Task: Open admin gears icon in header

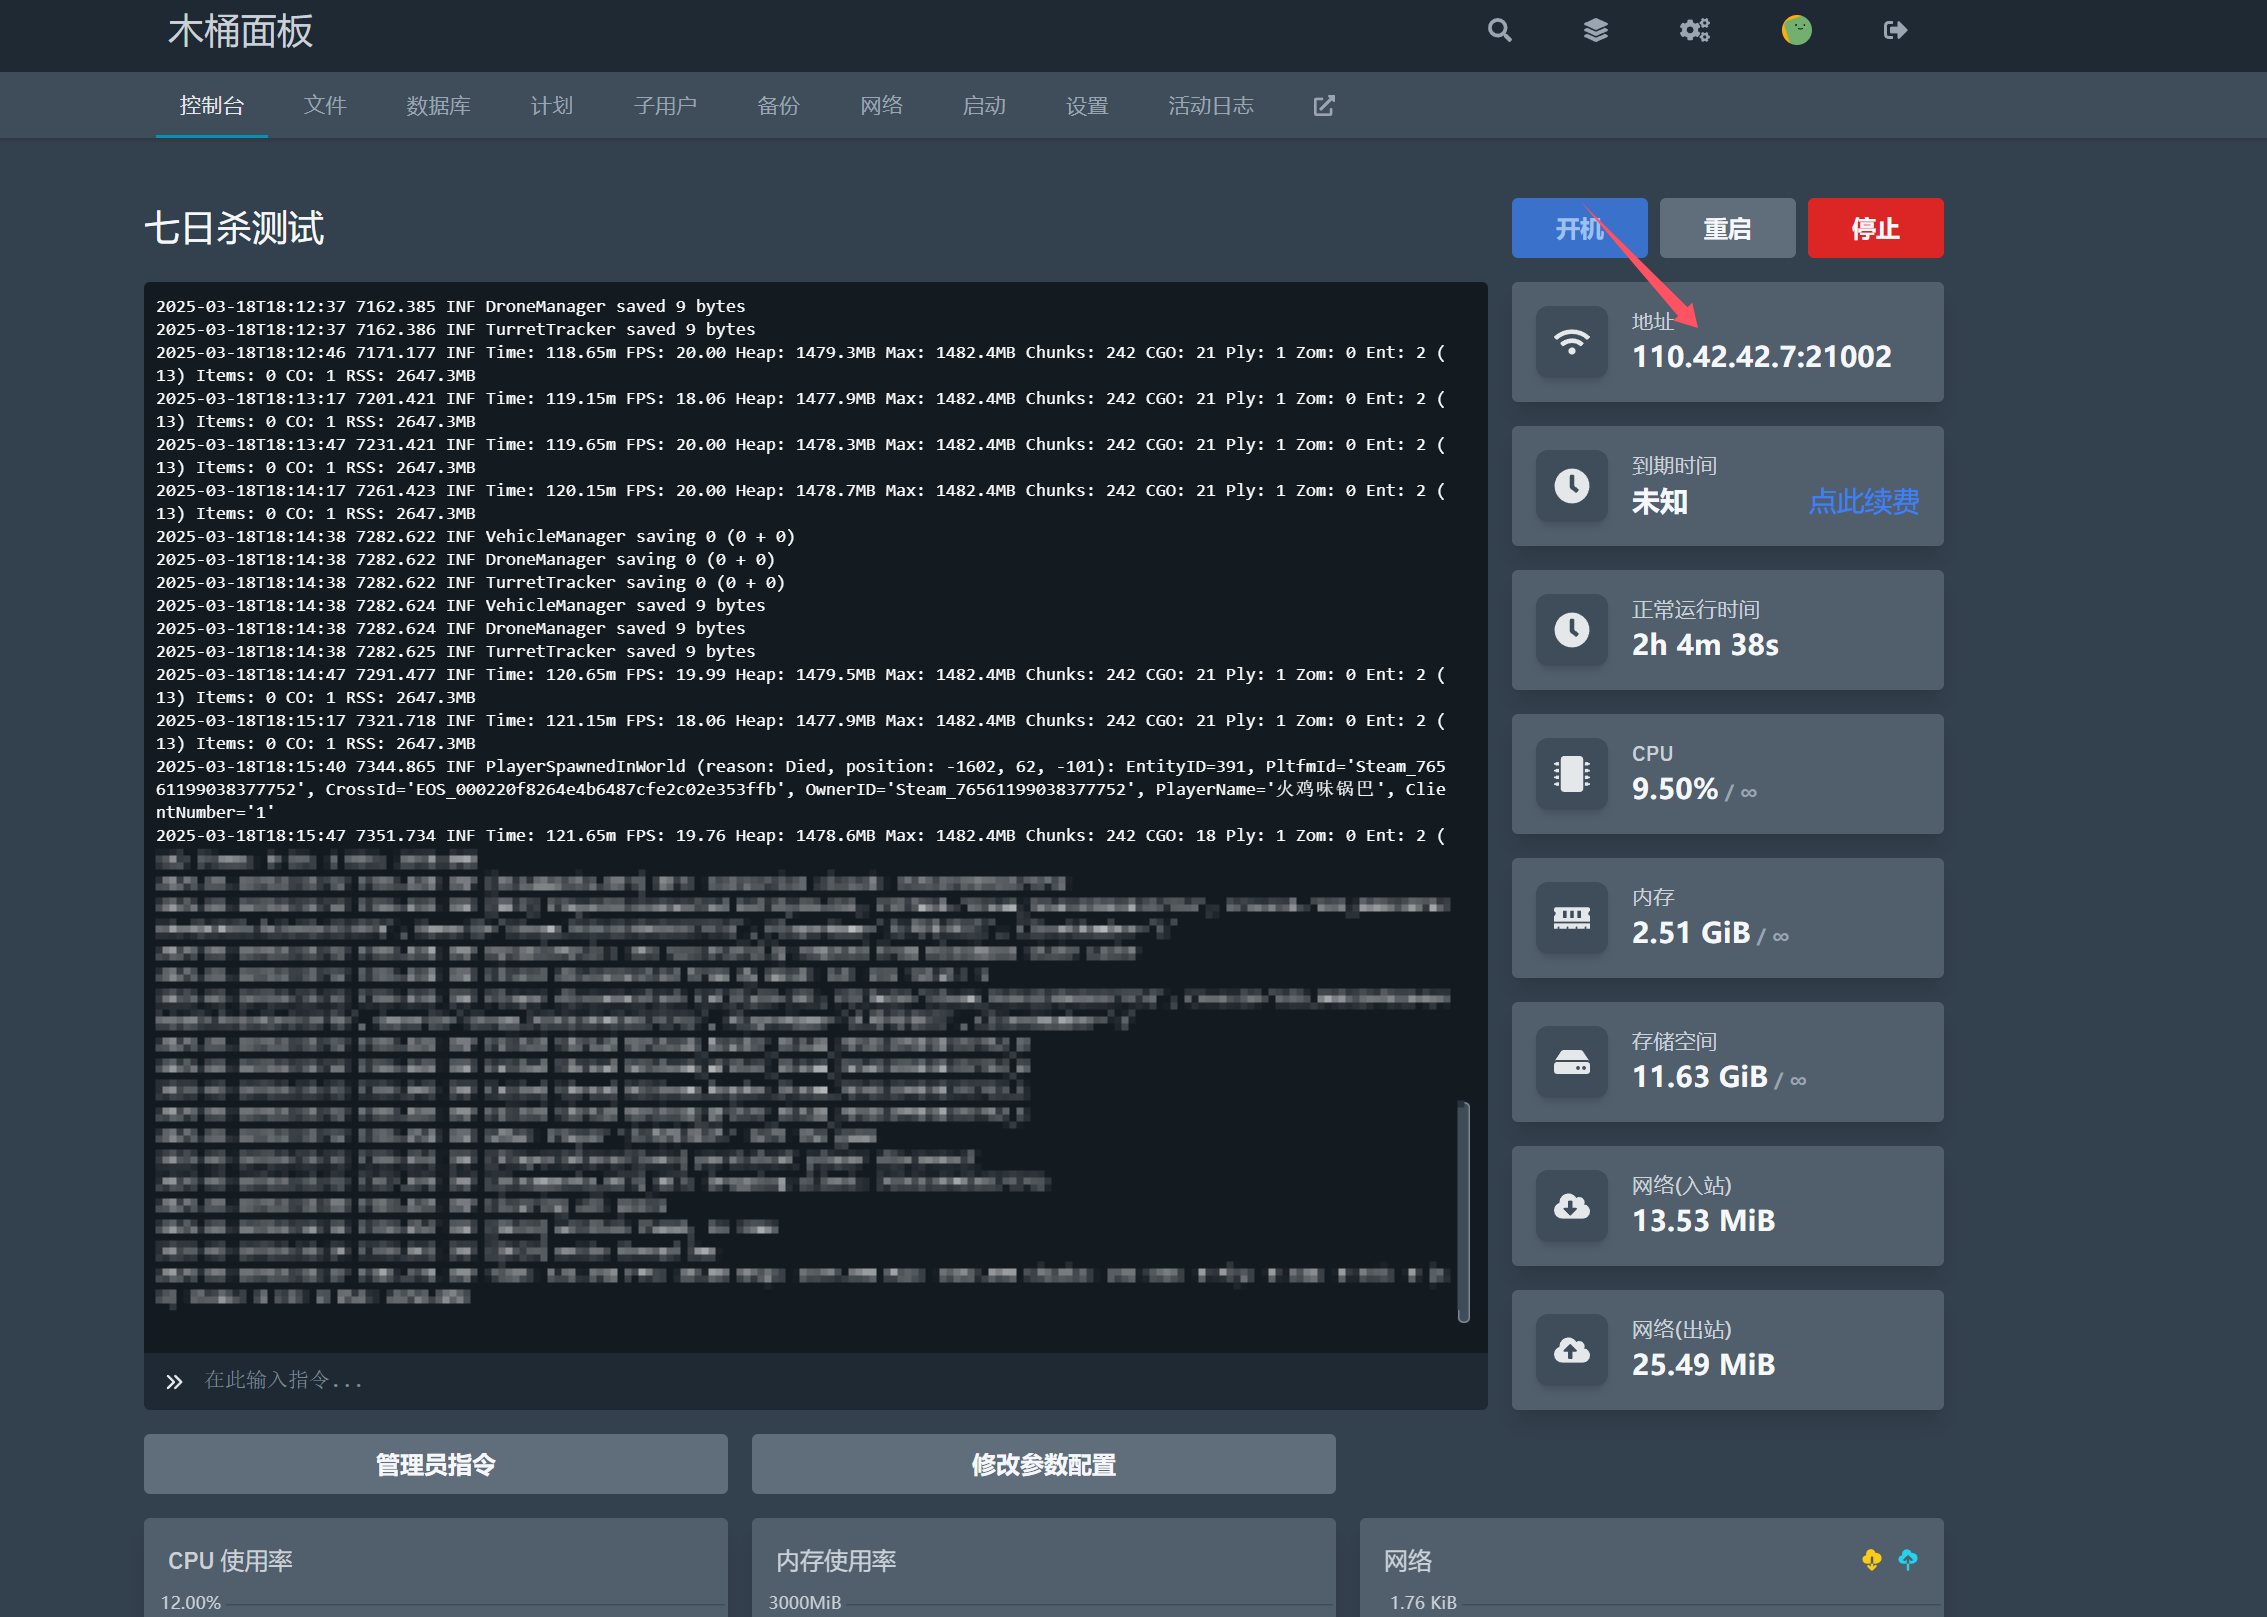Action: coord(1695,31)
